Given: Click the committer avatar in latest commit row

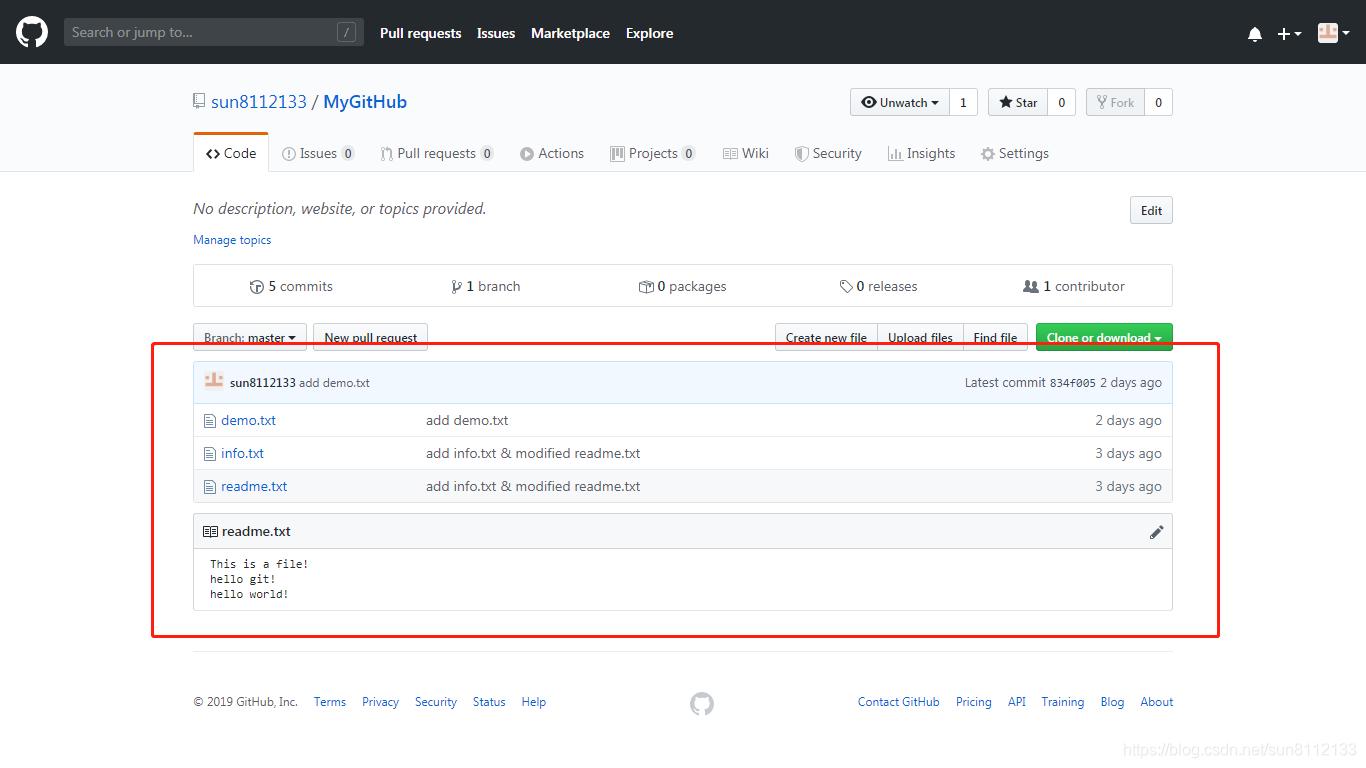Looking at the screenshot, I should click(x=214, y=381).
